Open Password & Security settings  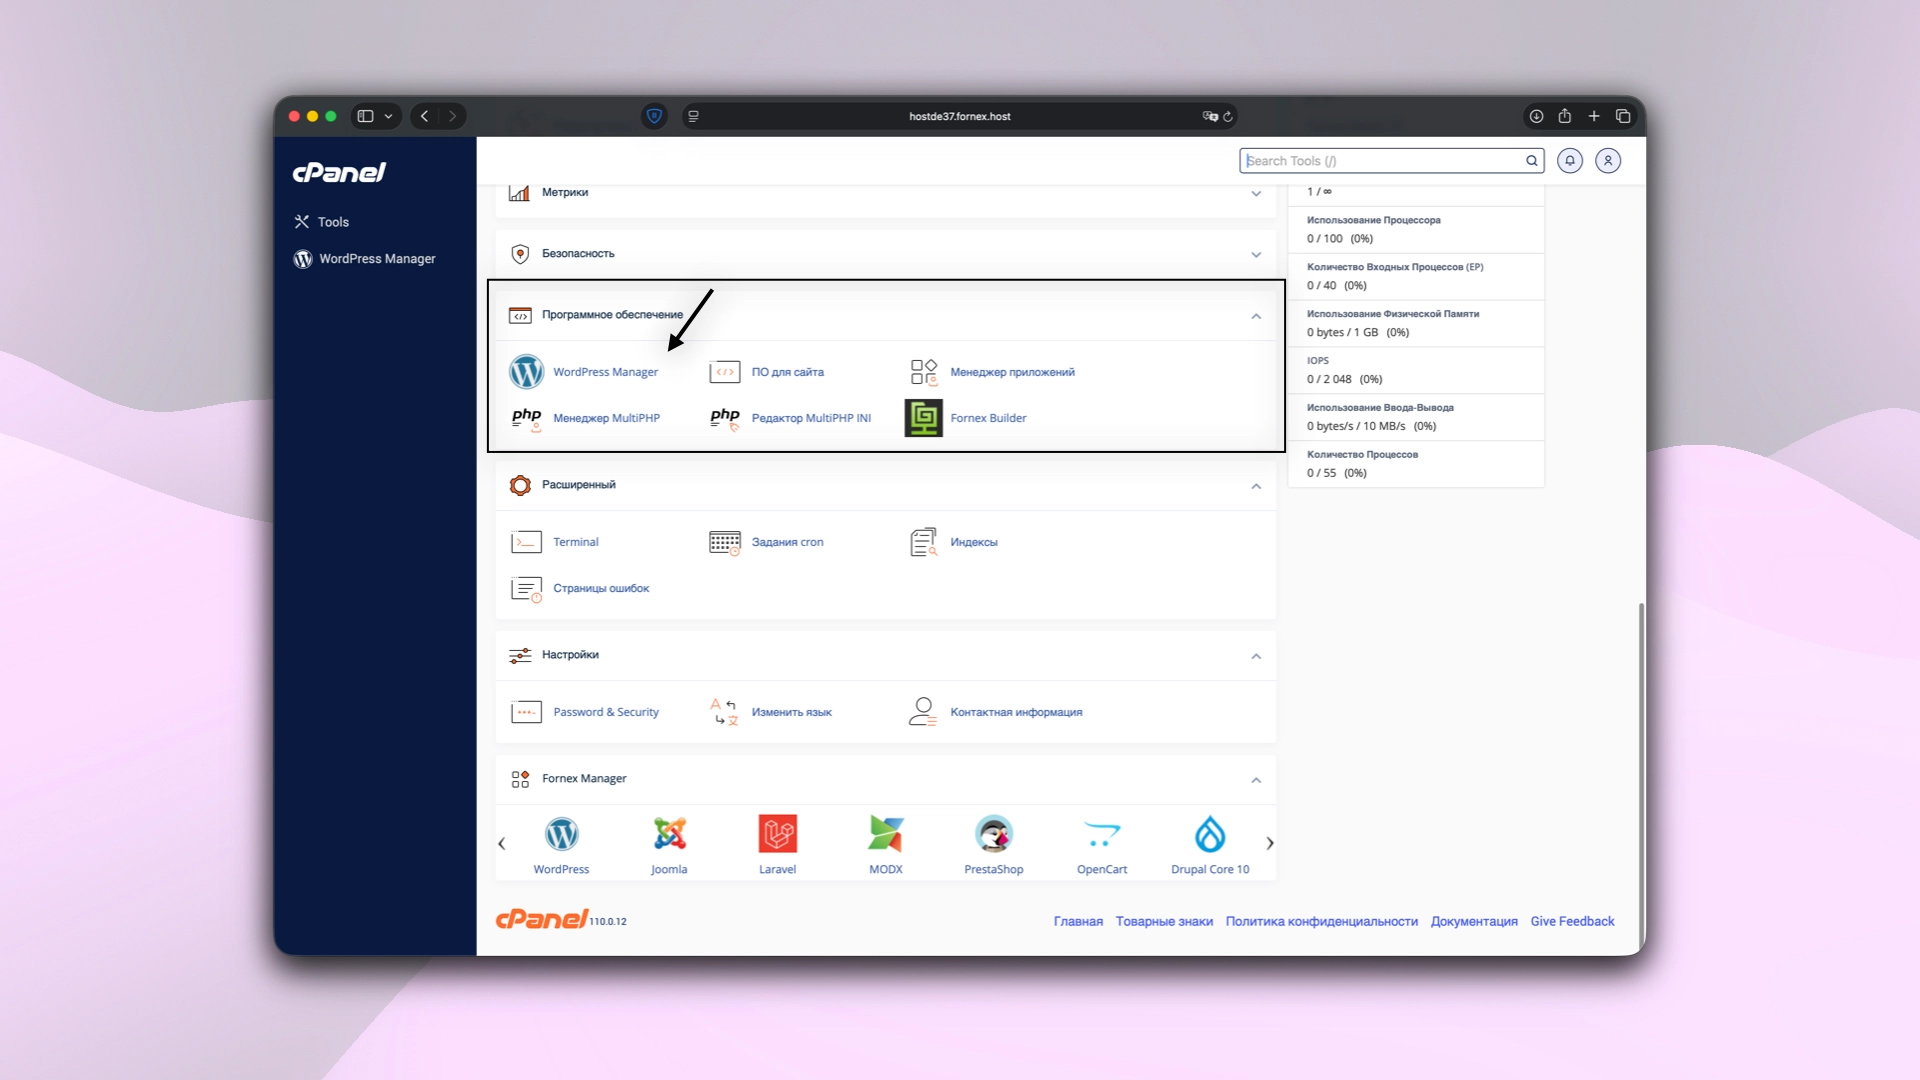(606, 711)
